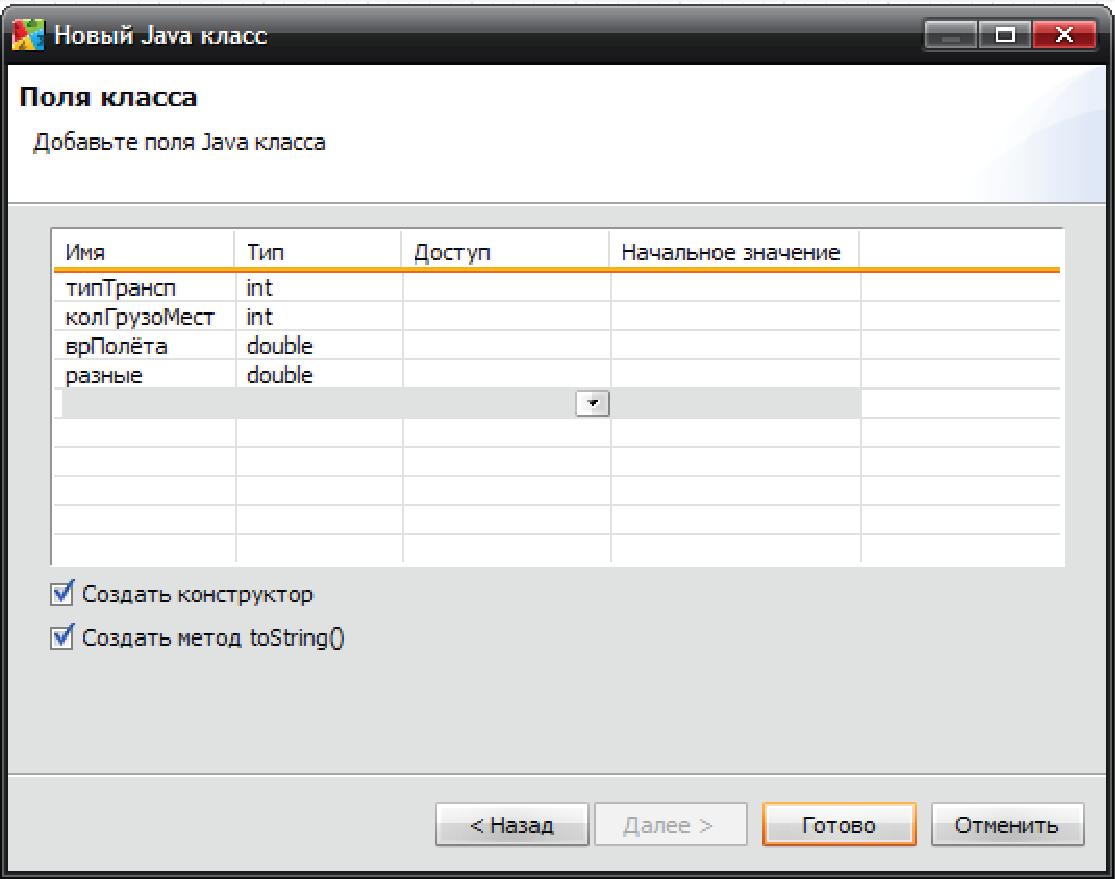Click the 'Доступ' column header
The height and width of the screenshot is (879, 1115).
(506, 252)
